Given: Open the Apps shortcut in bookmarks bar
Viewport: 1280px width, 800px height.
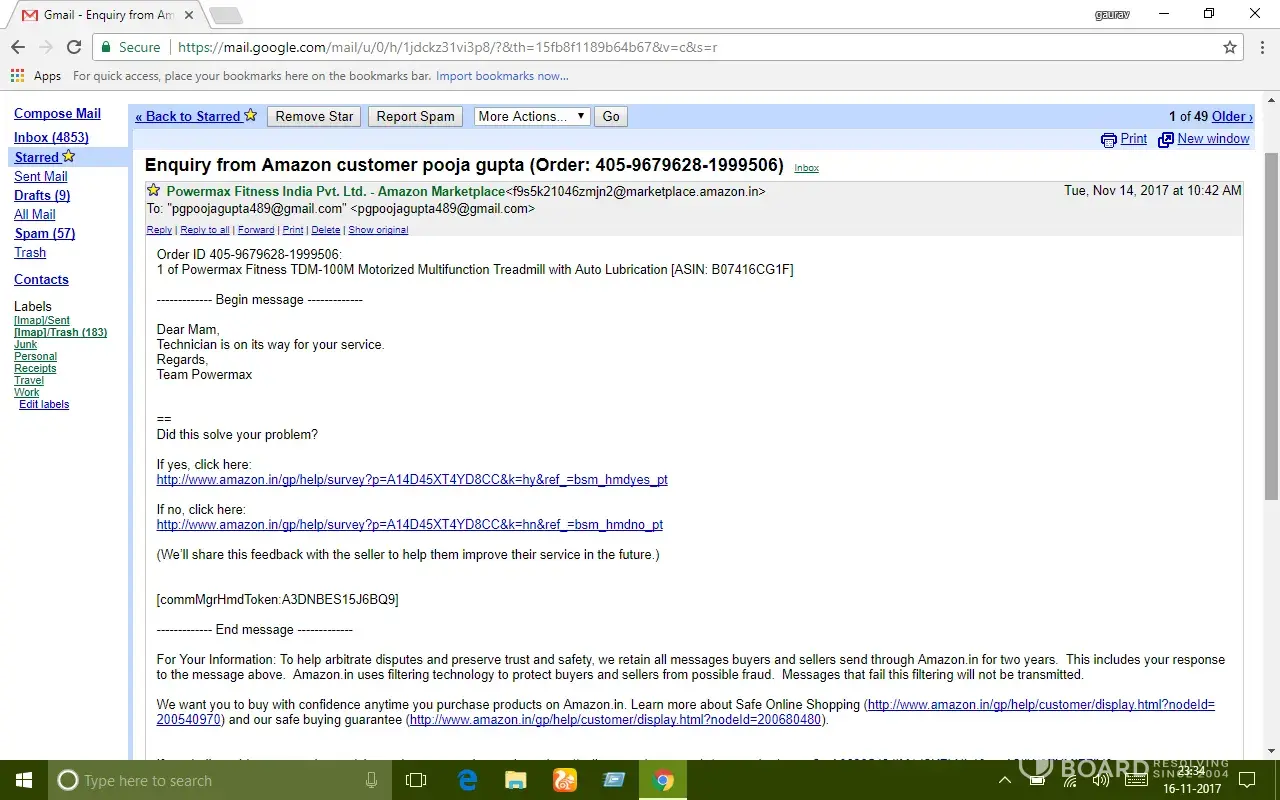Looking at the screenshot, I should [x=36, y=76].
